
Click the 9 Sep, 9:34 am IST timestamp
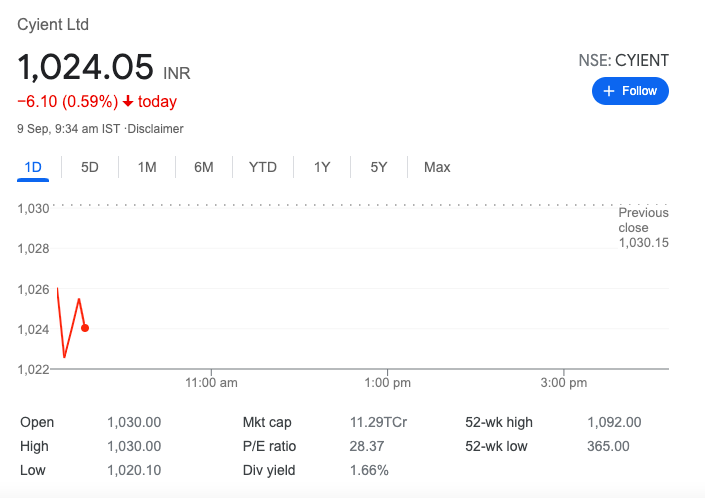click(x=68, y=129)
